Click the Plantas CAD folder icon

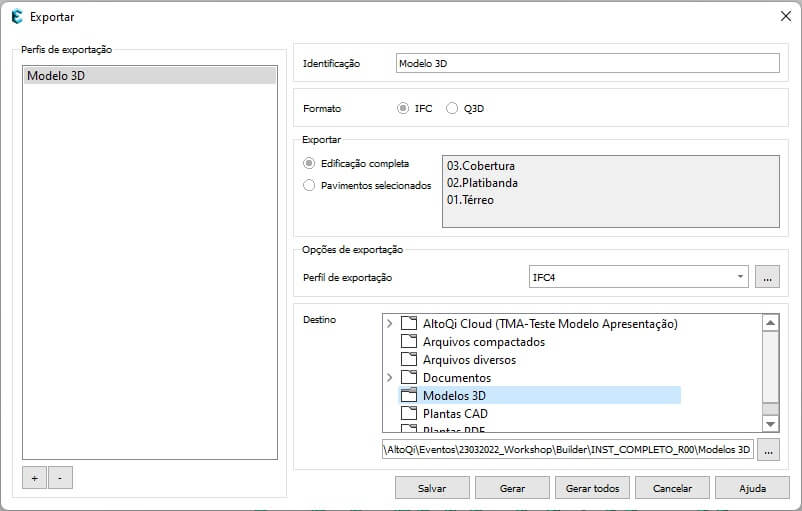(x=409, y=413)
